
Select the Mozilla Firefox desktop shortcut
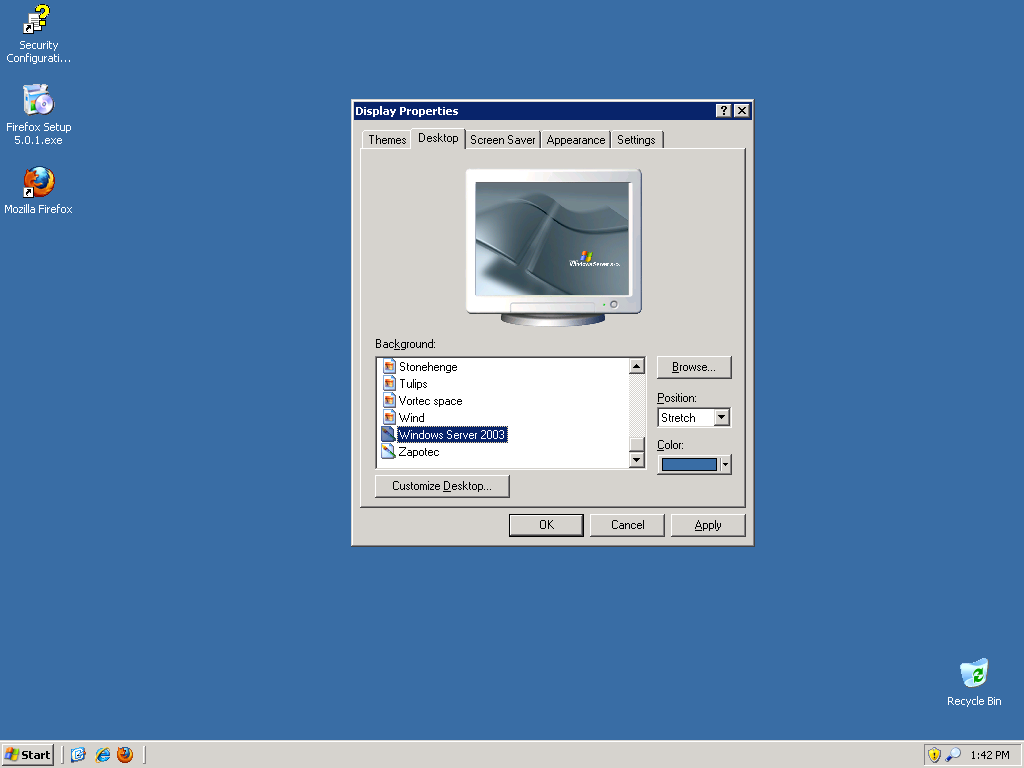(x=38, y=191)
